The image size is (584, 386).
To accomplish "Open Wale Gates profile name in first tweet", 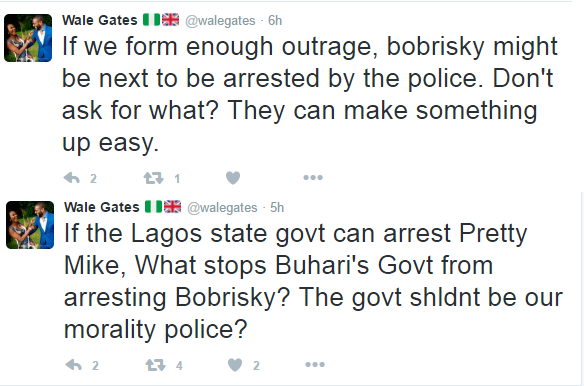I will click(99, 20).
